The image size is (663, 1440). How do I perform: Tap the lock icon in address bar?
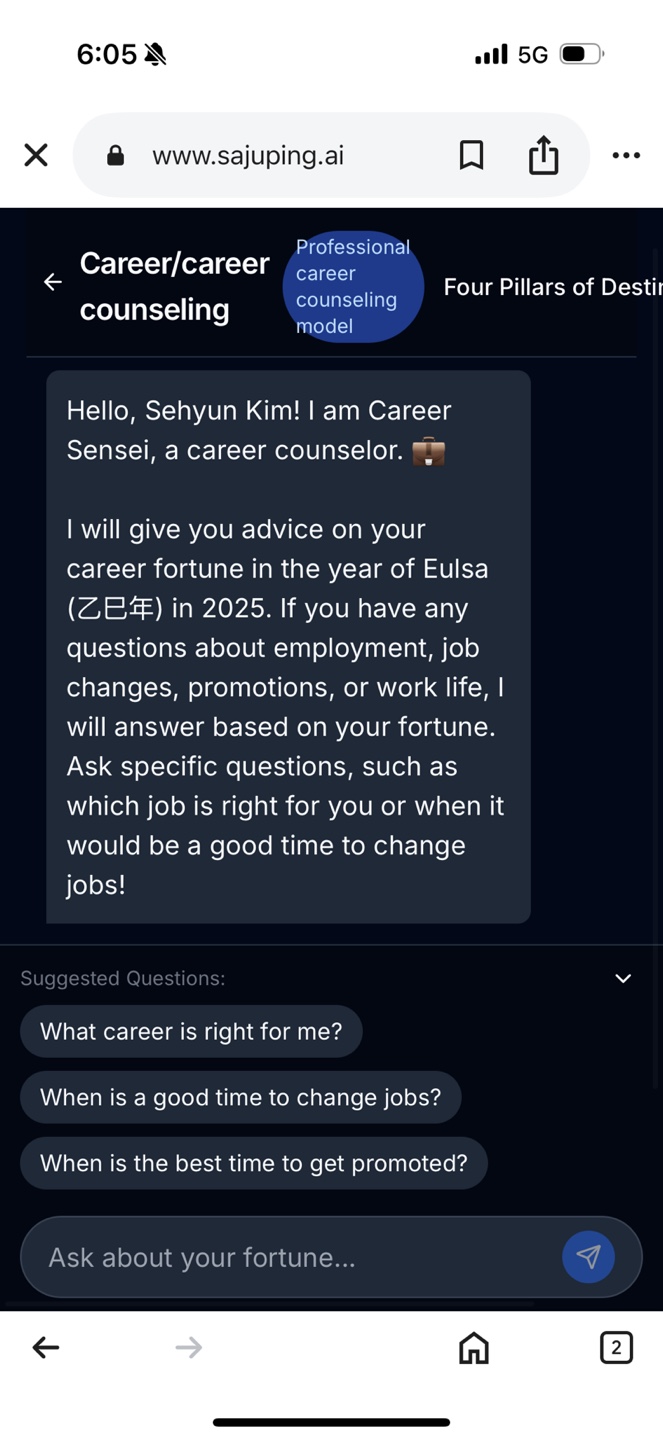tap(116, 156)
